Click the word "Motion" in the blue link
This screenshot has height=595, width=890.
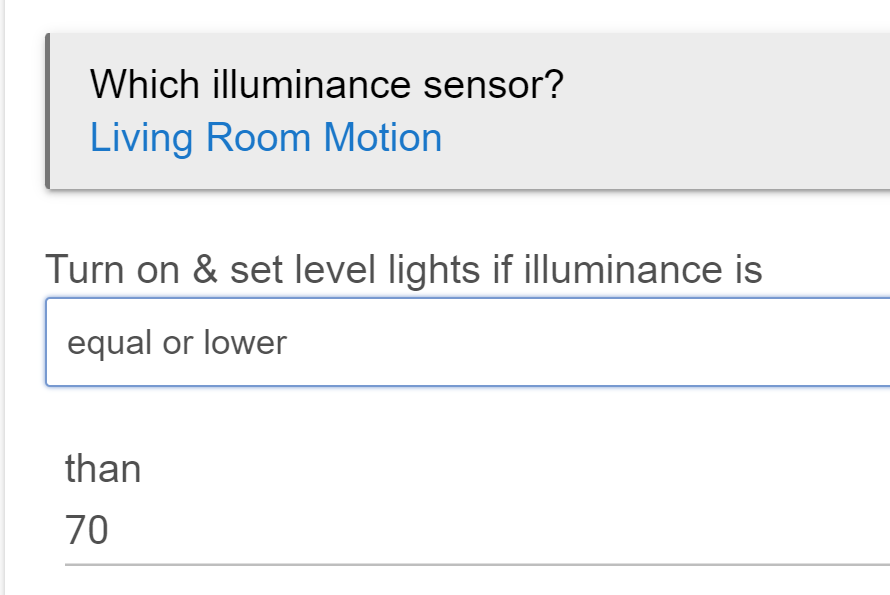[x=383, y=138]
